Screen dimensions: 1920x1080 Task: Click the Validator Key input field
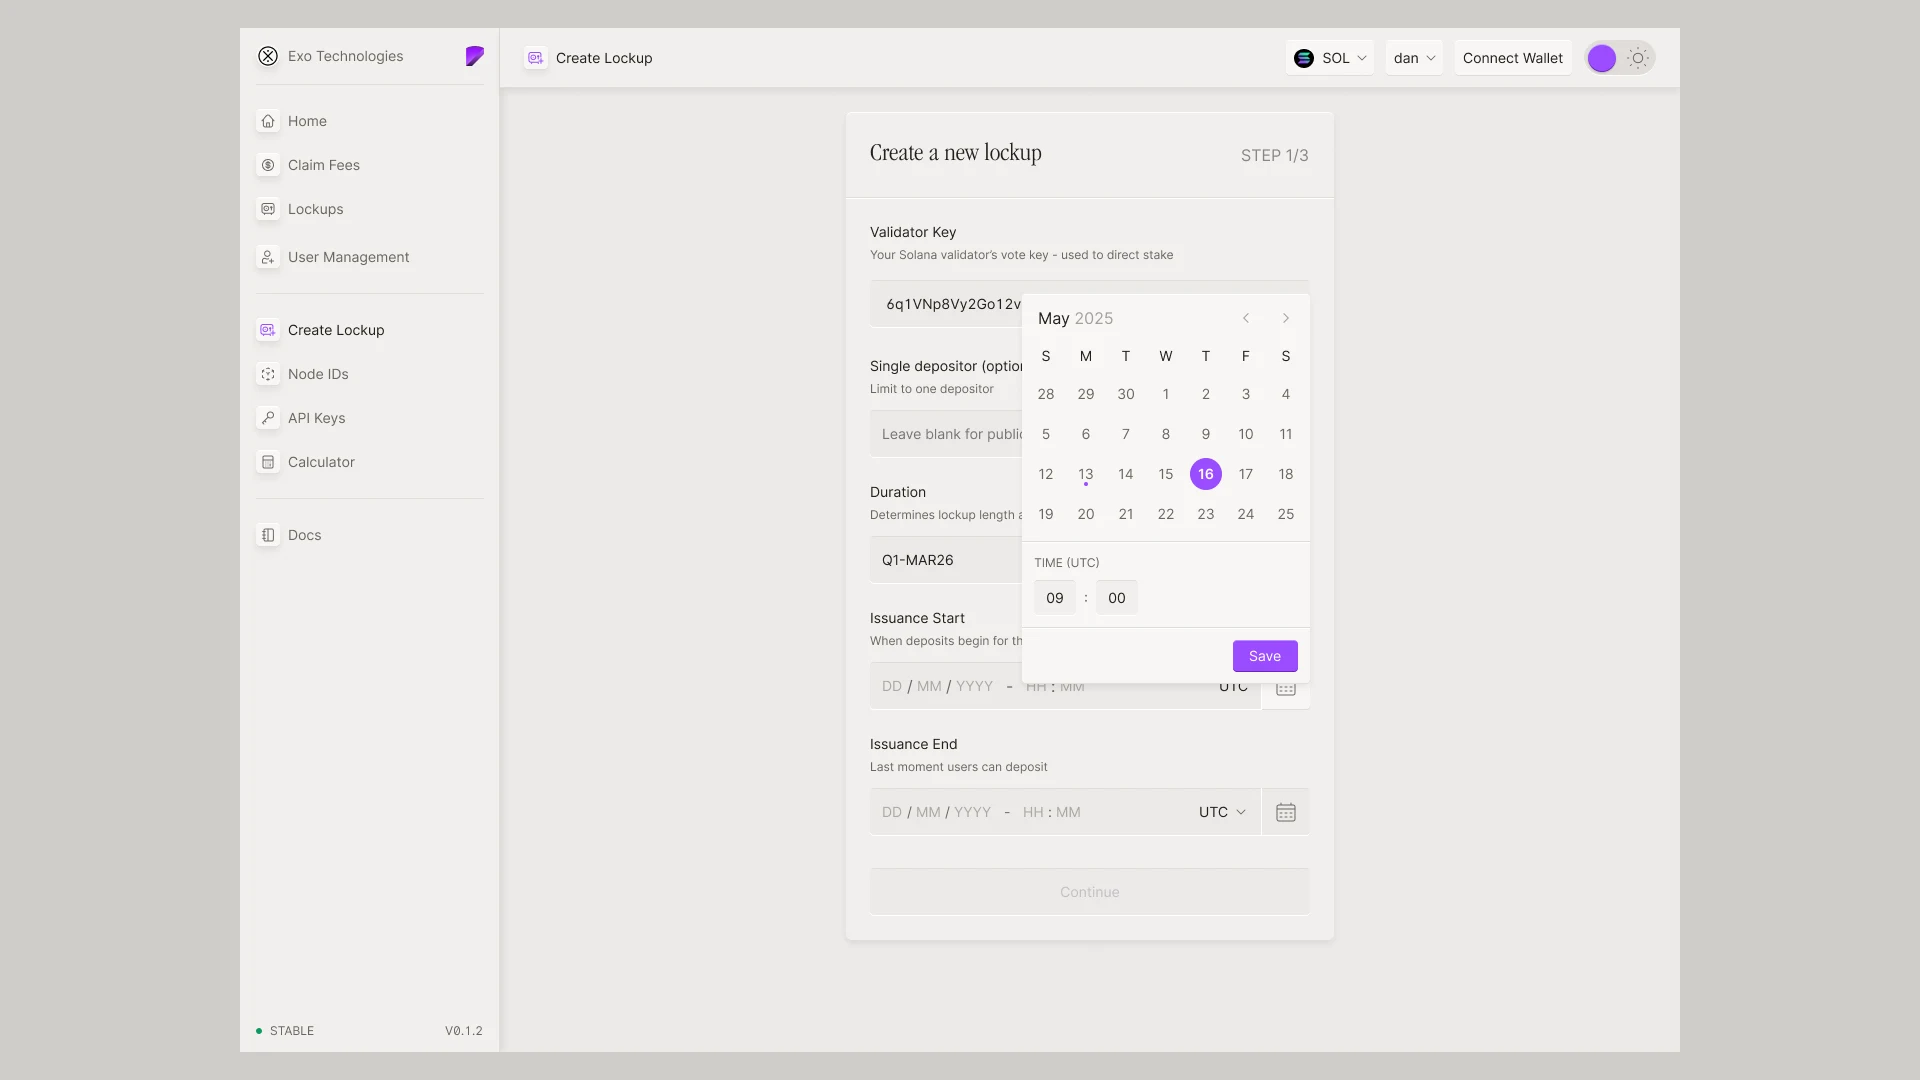pos(946,304)
